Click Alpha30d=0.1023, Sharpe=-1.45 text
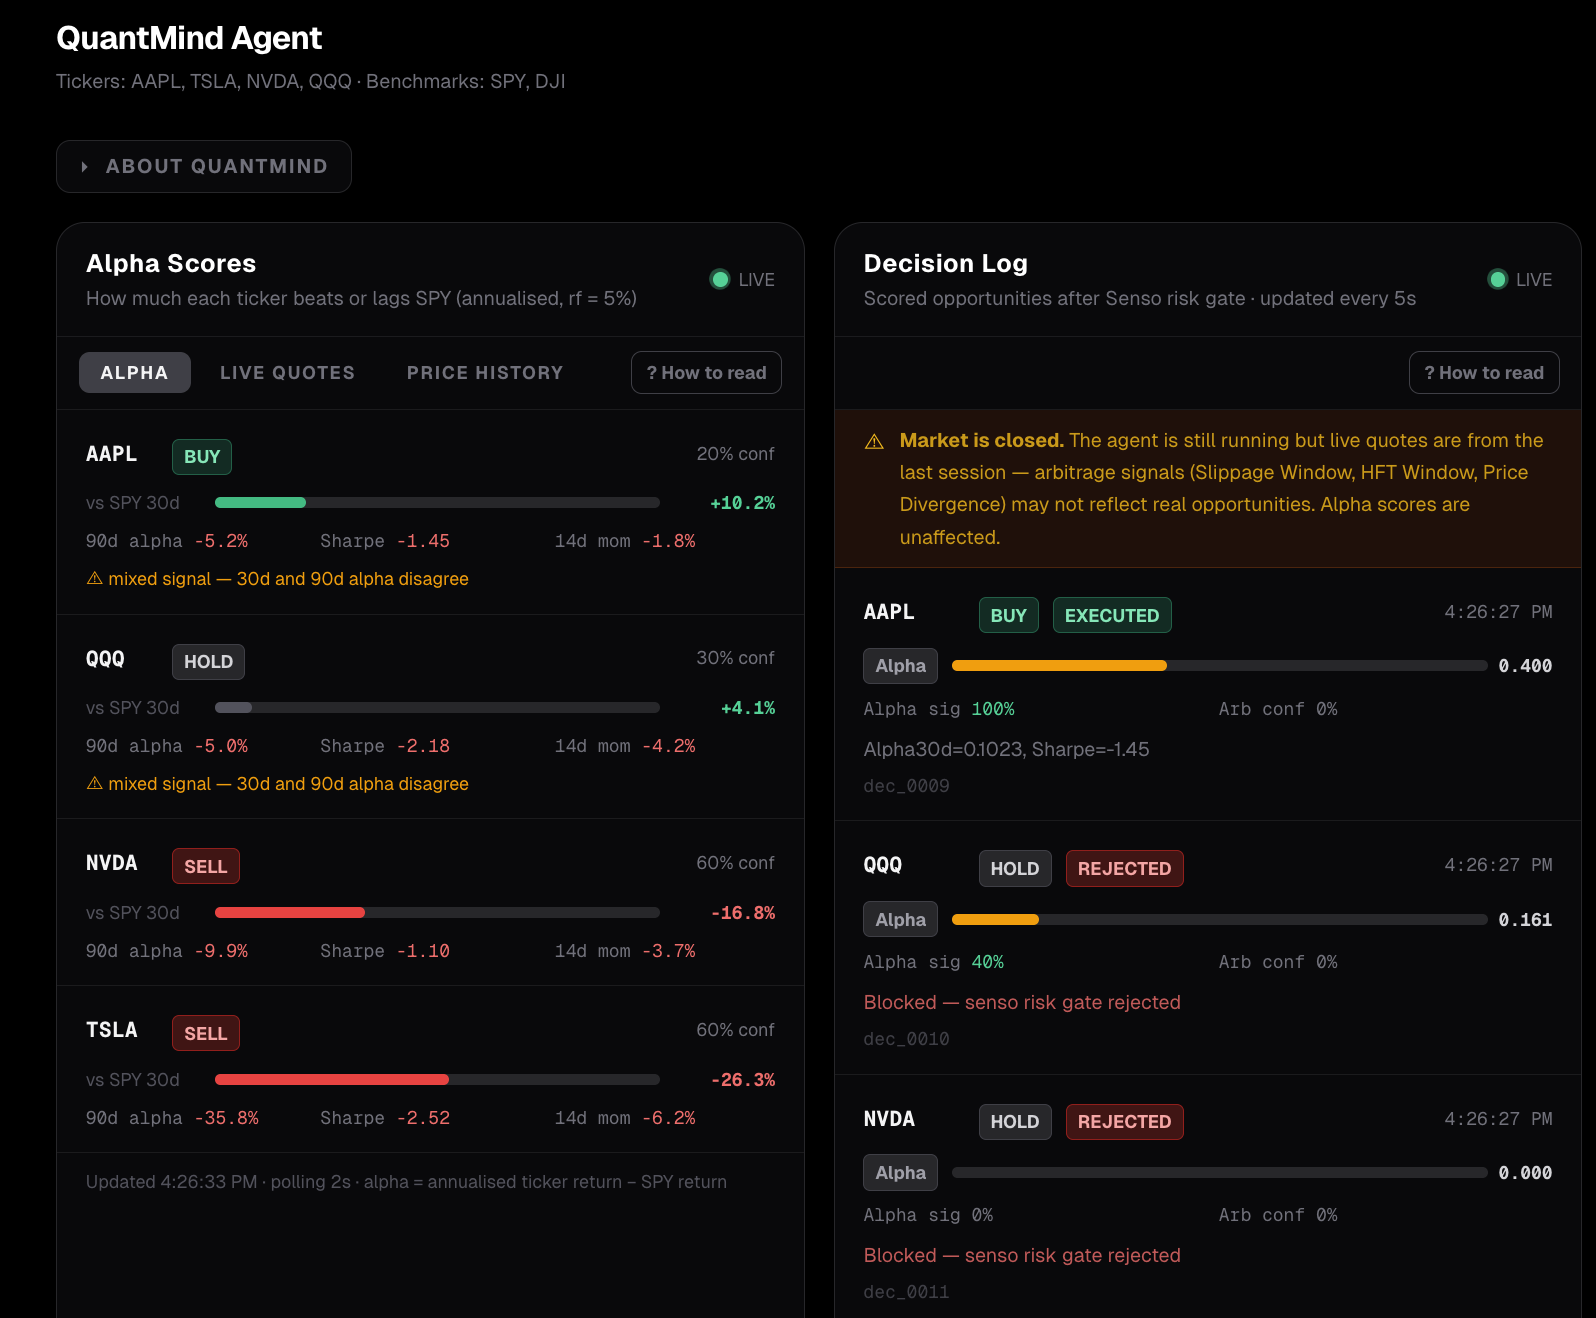This screenshot has width=1596, height=1318. pyautogui.click(x=1006, y=748)
